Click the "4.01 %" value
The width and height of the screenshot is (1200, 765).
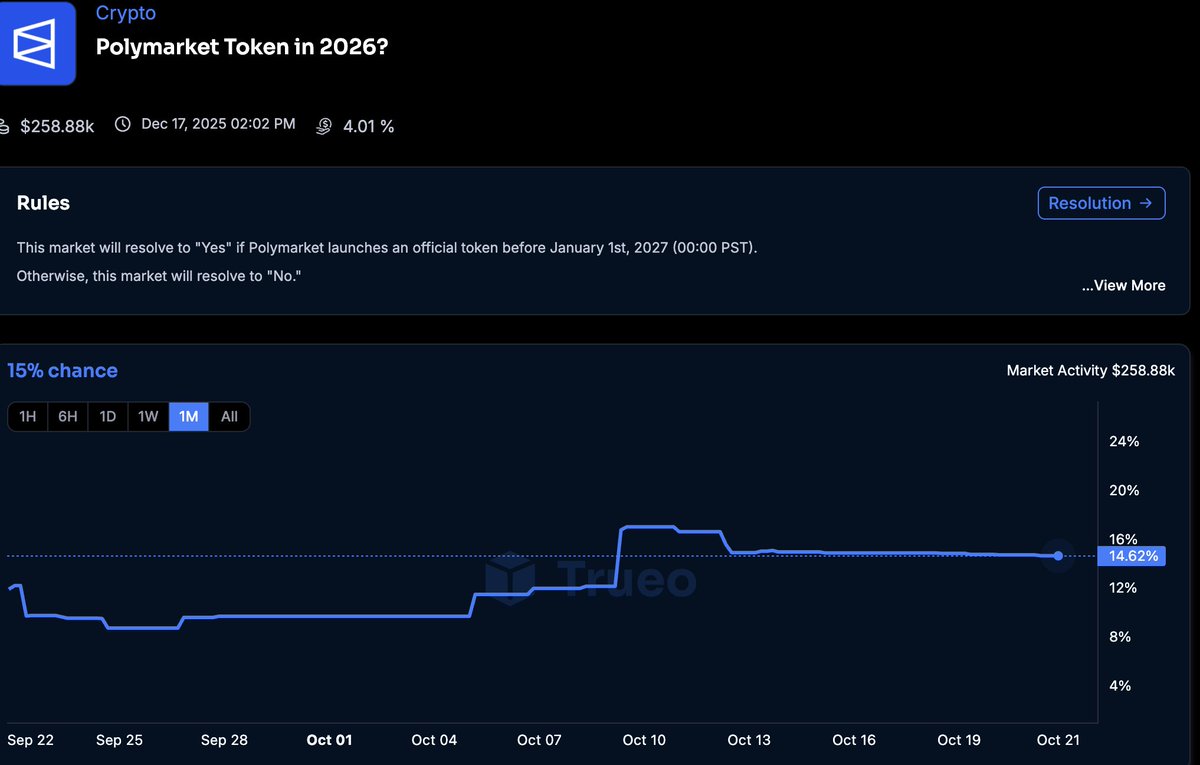369,126
